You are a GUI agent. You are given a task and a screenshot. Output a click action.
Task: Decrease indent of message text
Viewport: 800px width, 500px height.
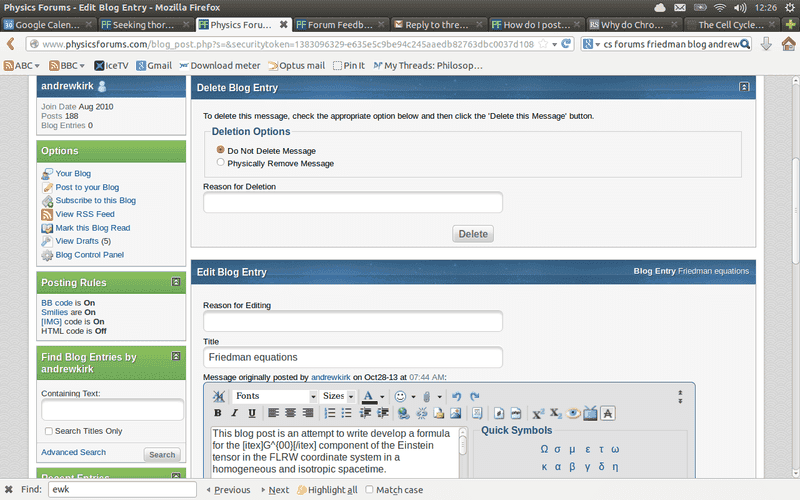(x=365, y=413)
